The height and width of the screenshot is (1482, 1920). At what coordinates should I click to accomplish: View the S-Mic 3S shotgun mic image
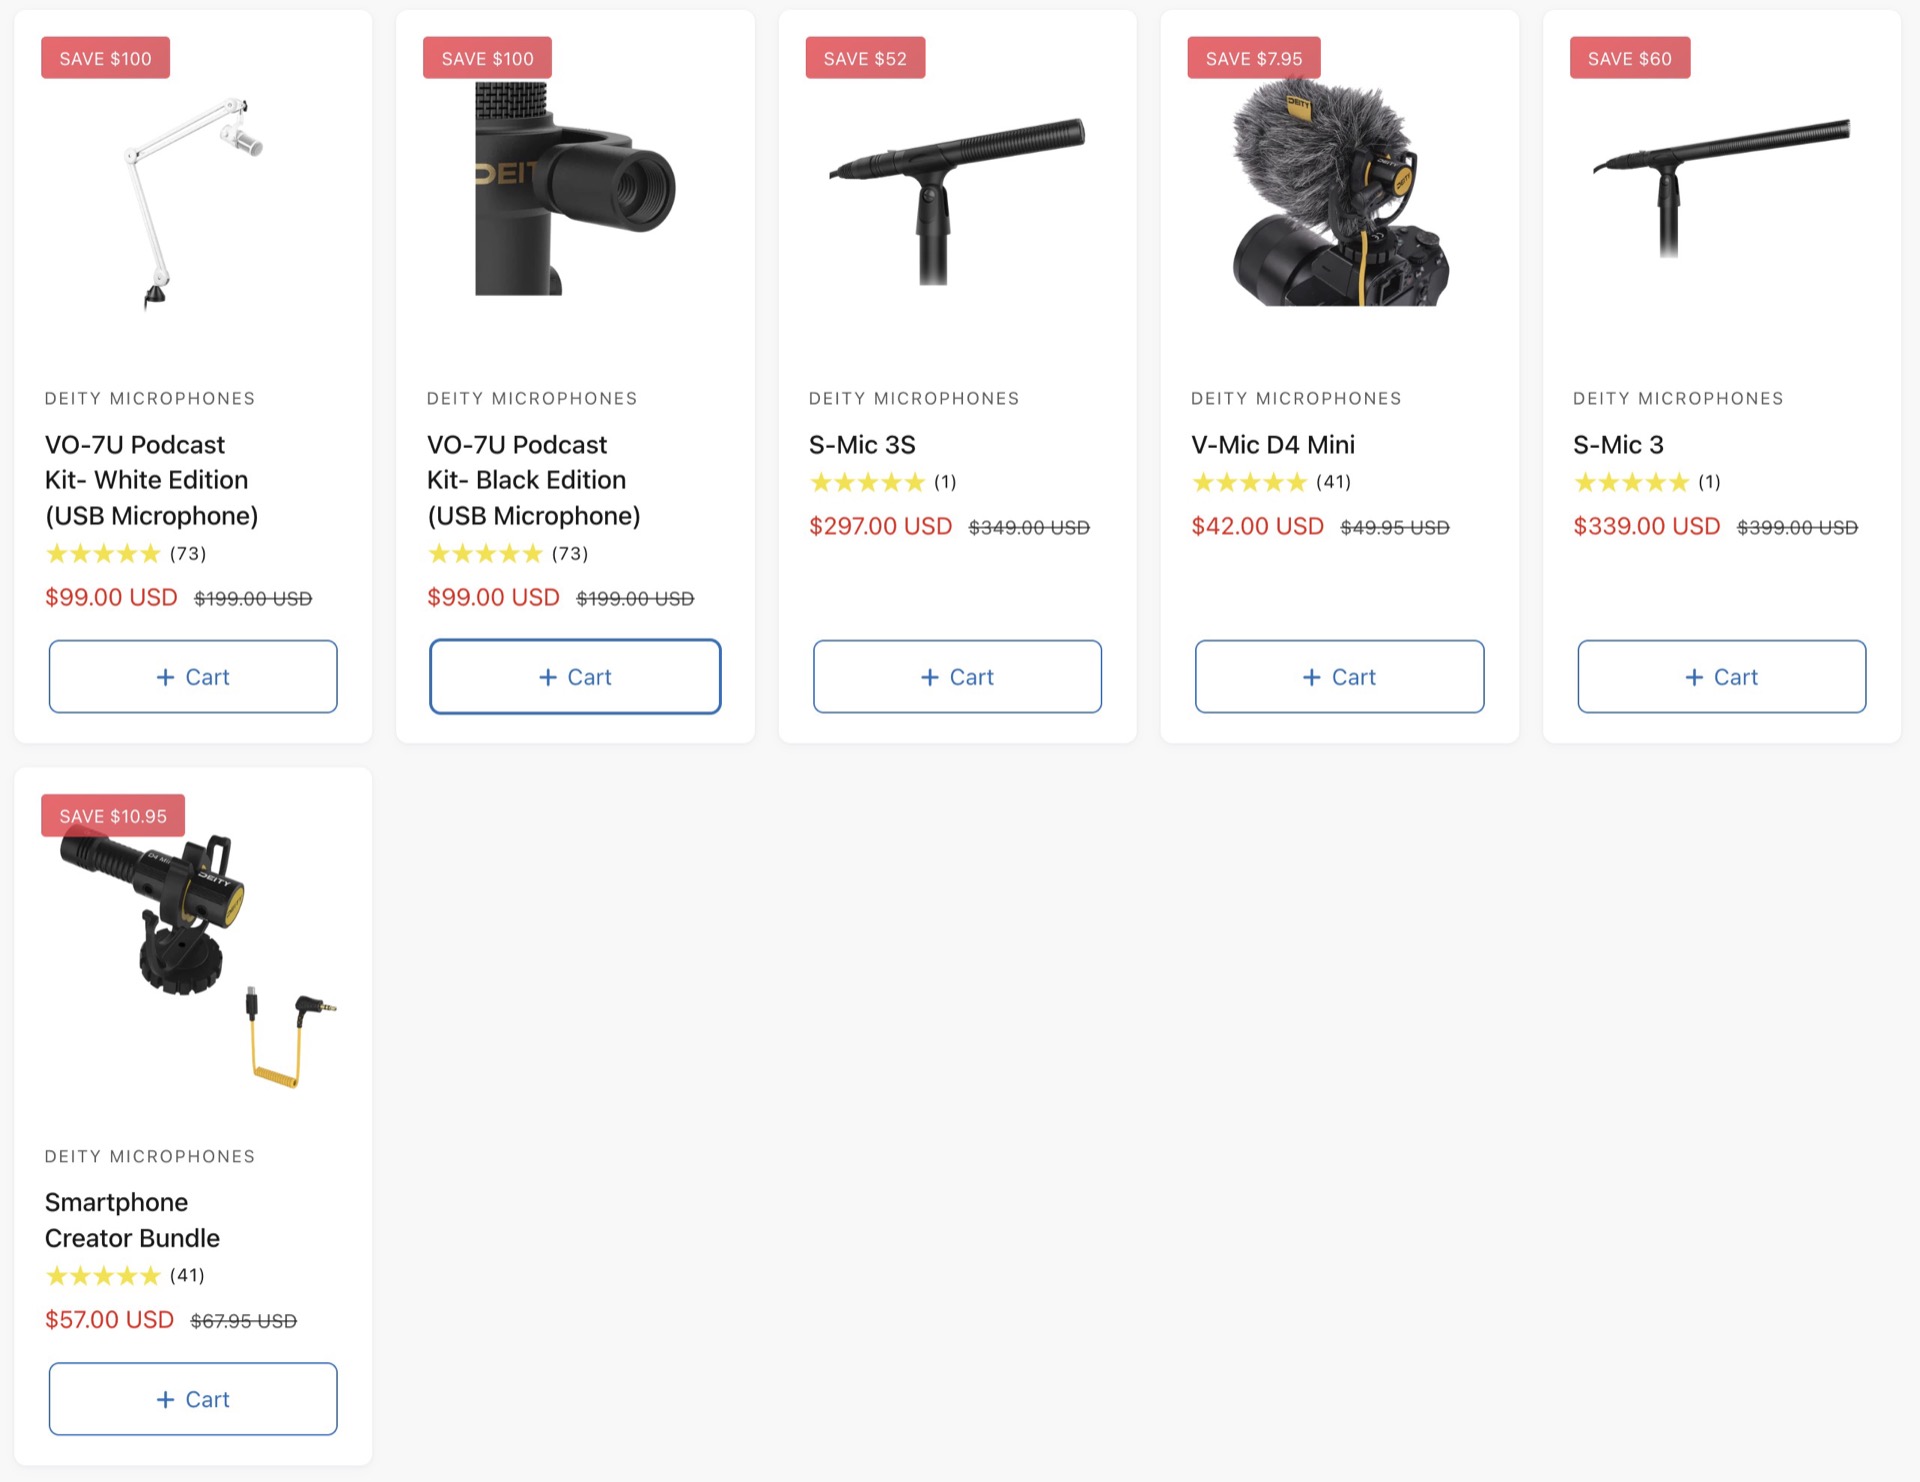[957, 200]
